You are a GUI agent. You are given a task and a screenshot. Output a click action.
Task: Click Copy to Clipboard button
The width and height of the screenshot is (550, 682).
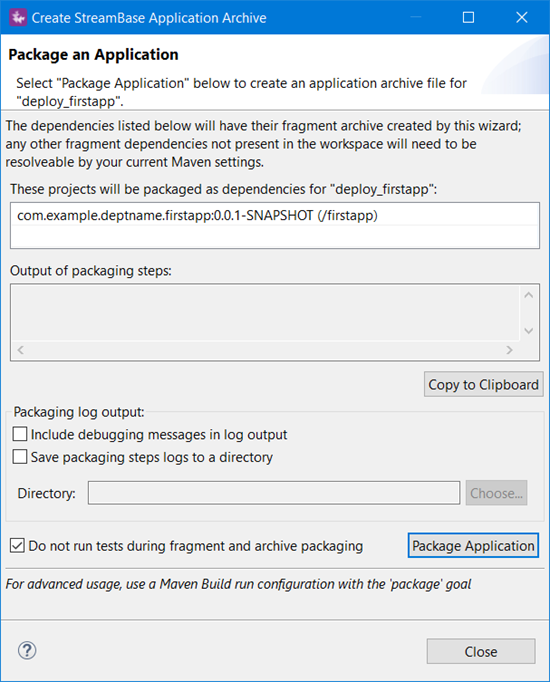pyautogui.click(x=483, y=384)
